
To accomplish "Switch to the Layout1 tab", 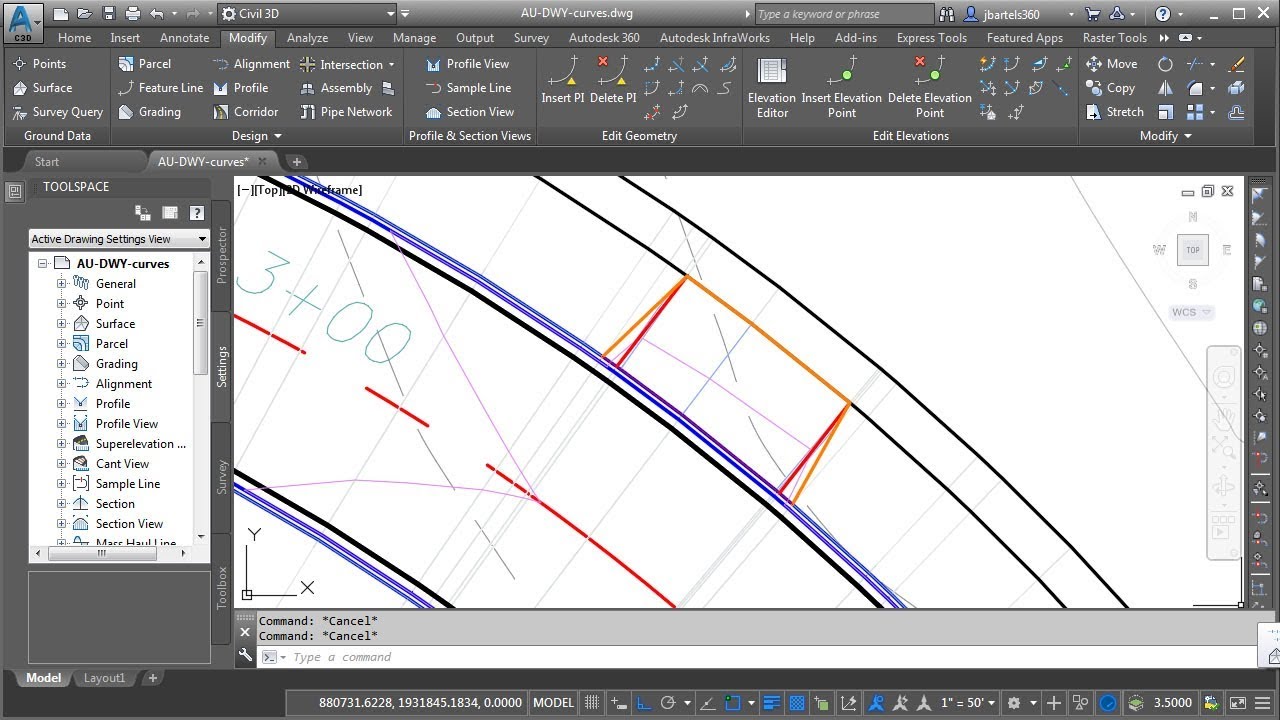I will (x=104, y=678).
